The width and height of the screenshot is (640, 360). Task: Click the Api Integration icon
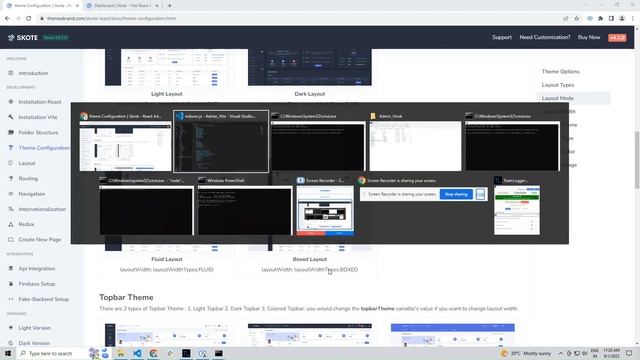11,268
